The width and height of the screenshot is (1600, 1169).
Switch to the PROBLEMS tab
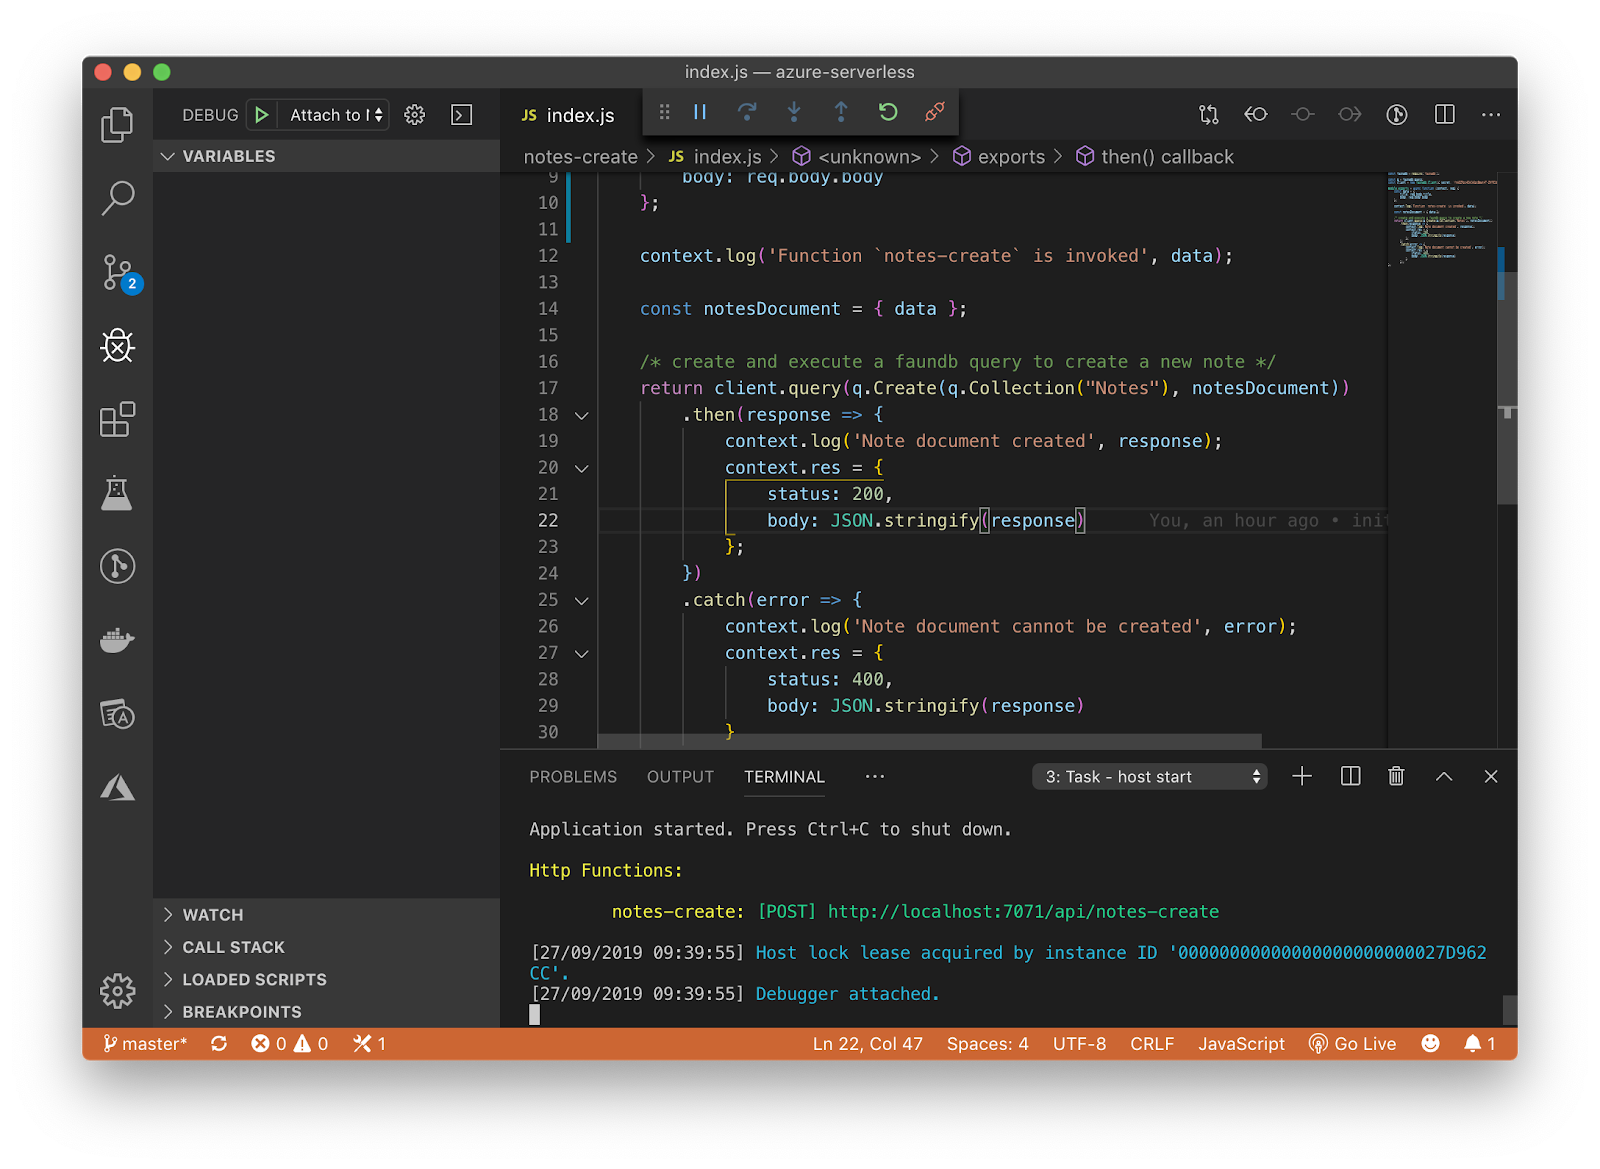point(573,777)
